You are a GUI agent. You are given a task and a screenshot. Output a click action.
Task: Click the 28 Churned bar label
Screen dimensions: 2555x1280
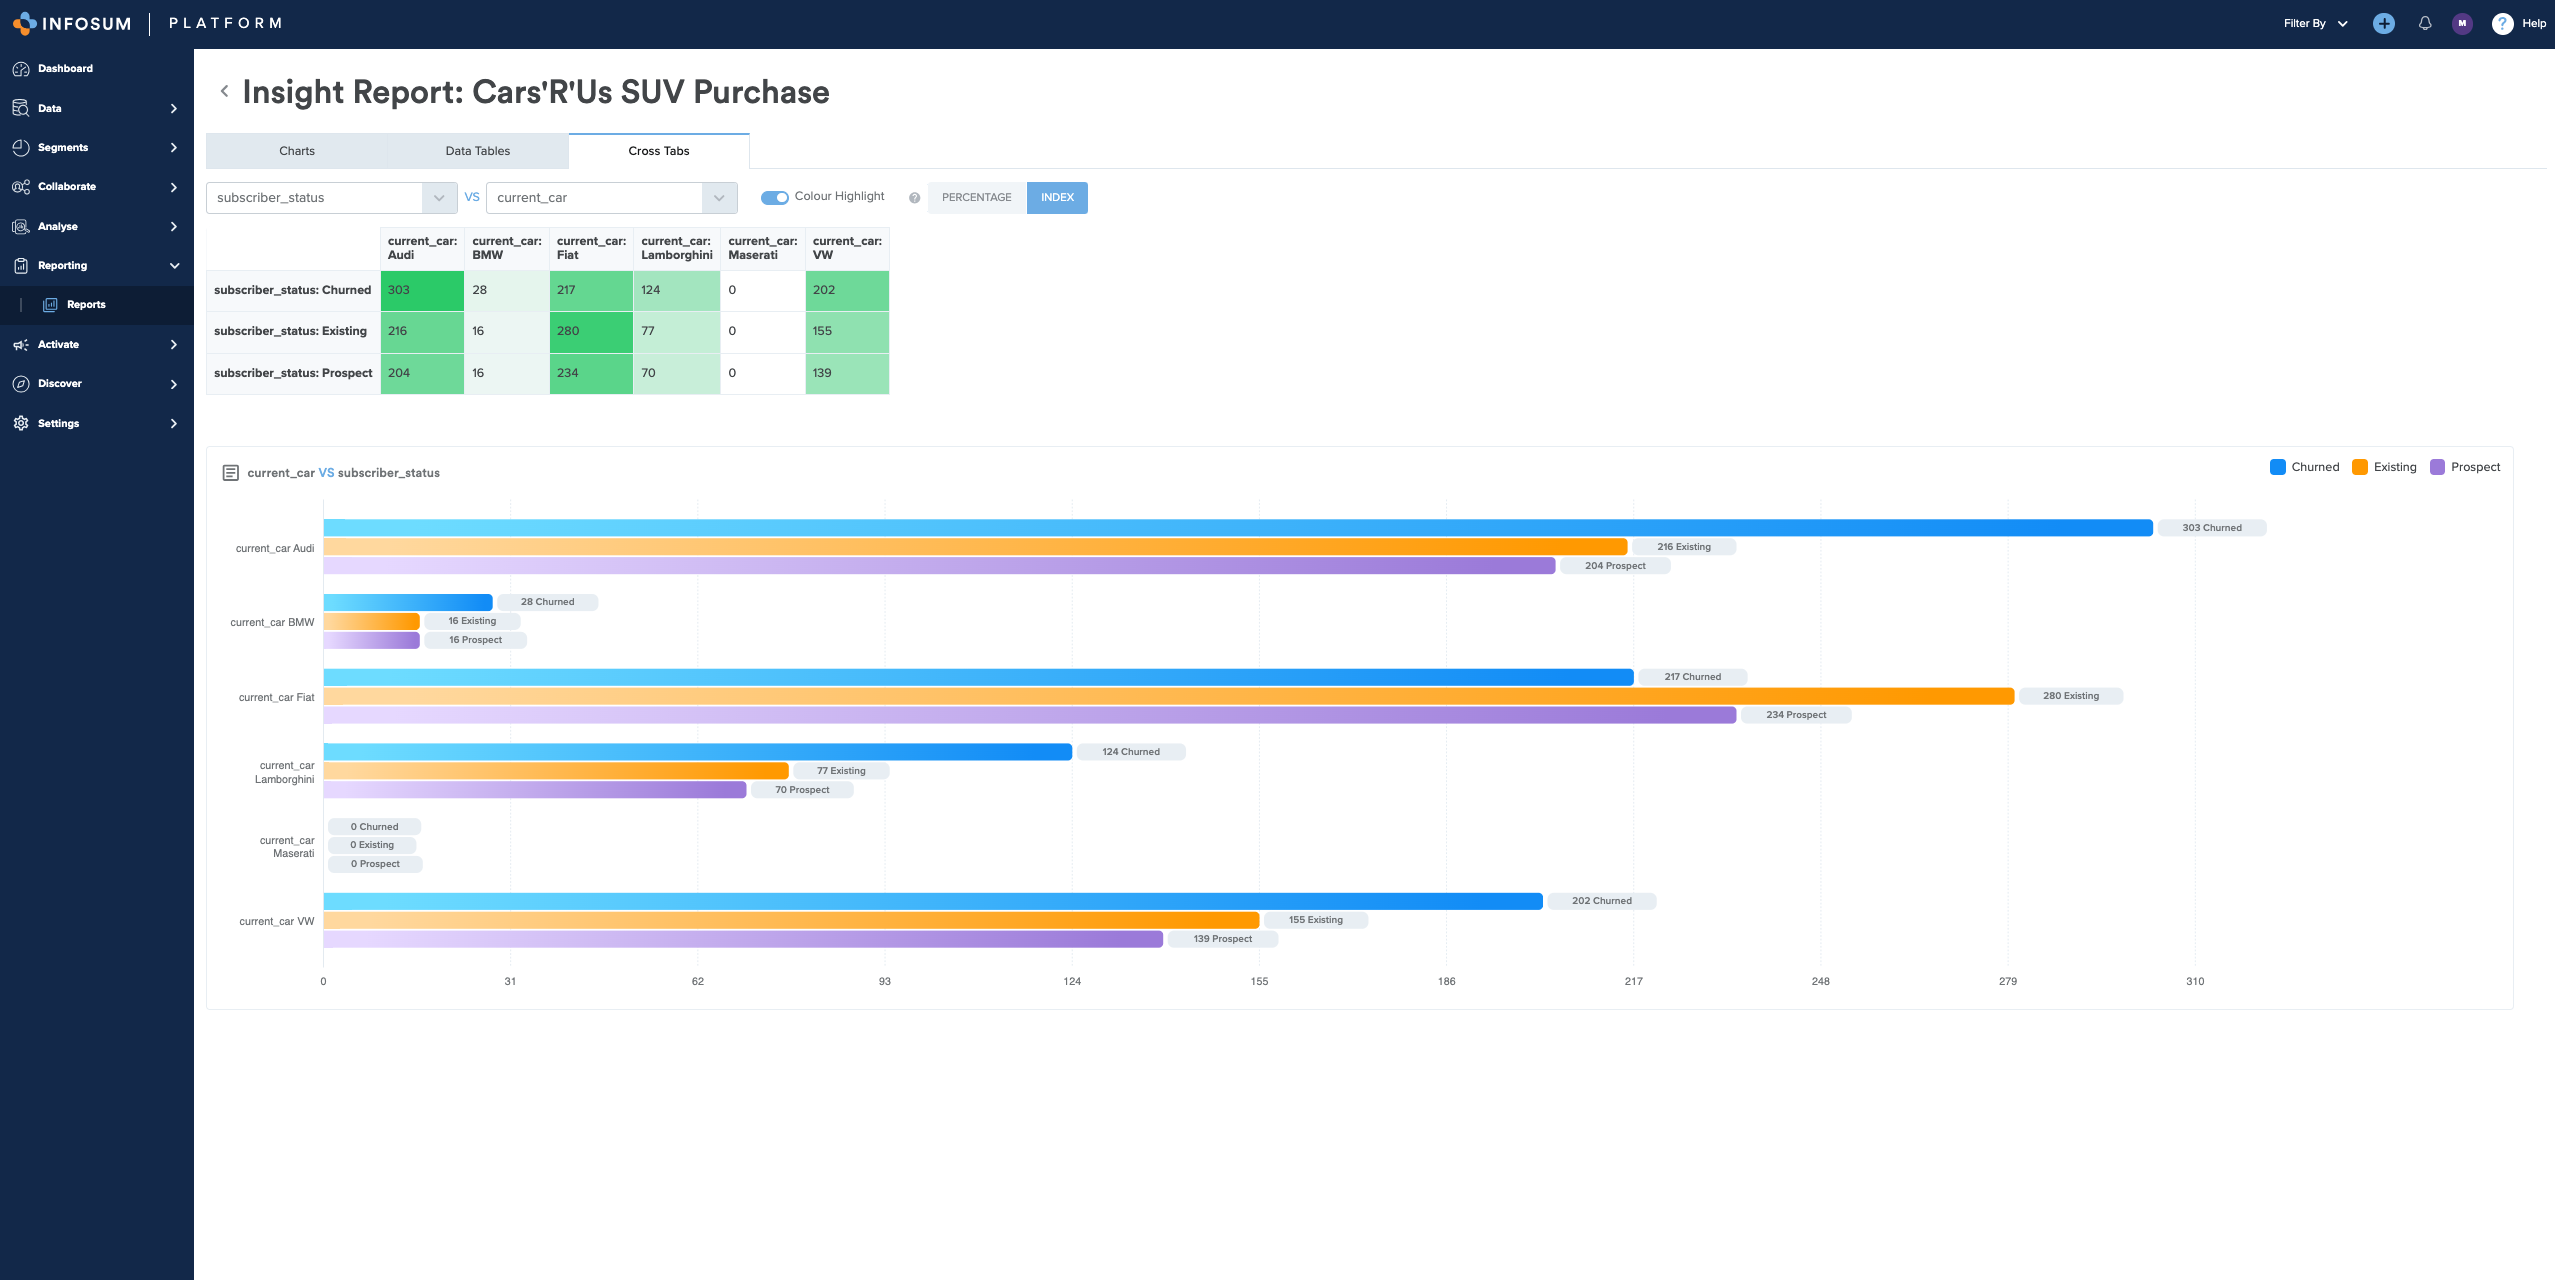(547, 602)
